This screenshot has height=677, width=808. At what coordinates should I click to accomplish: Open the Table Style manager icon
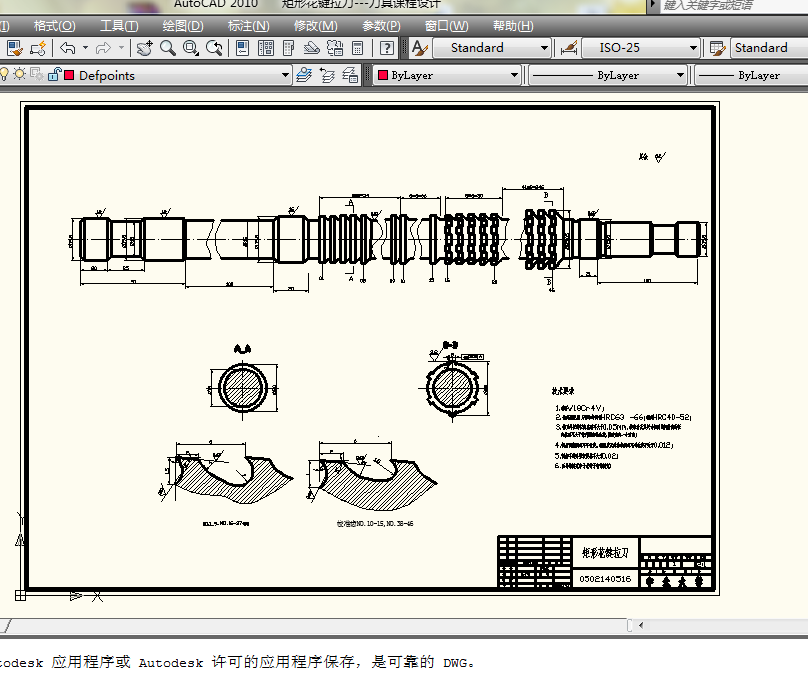717,48
